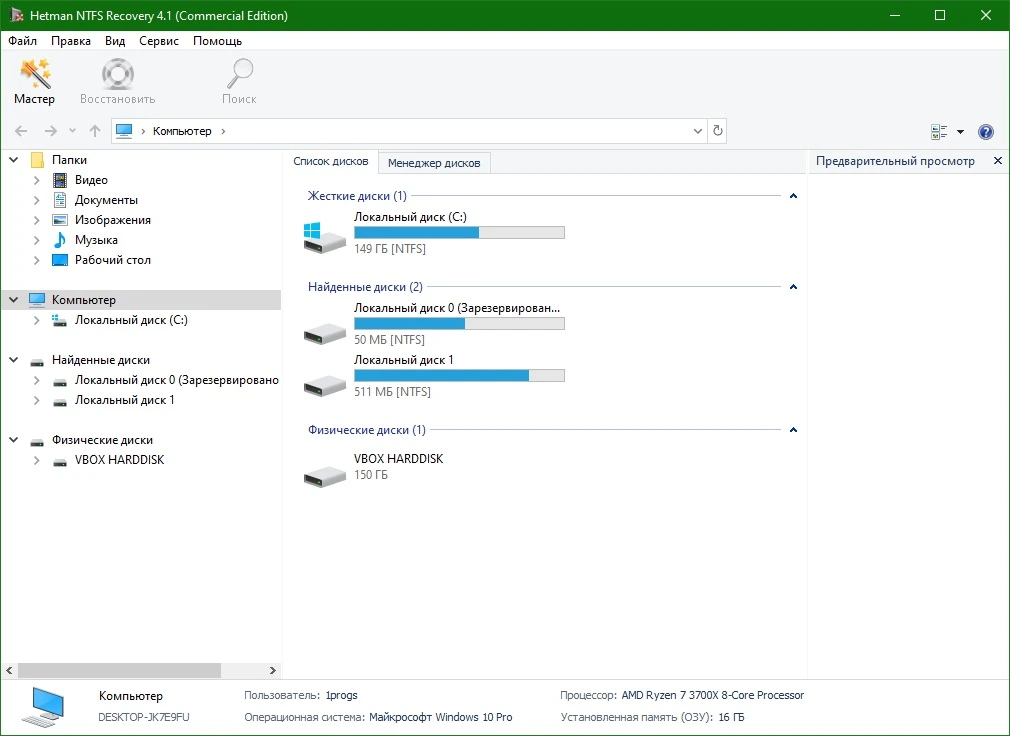Click the scrollbar right arrow in tree
The height and width of the screenshot is (736, 1010).
(272, 670)
